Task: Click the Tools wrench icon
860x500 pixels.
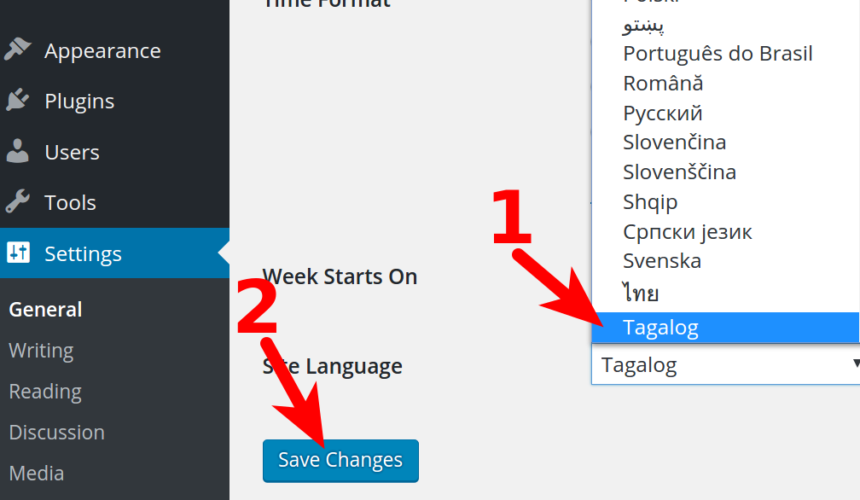Action: (x=18, y=201)
